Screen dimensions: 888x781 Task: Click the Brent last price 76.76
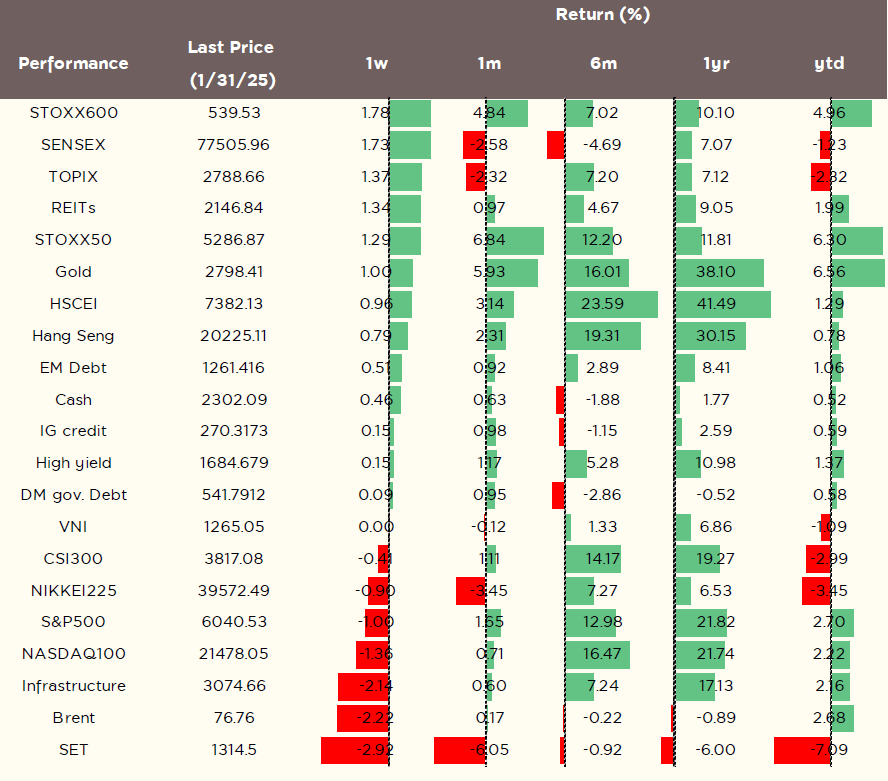tap(233, 718)
